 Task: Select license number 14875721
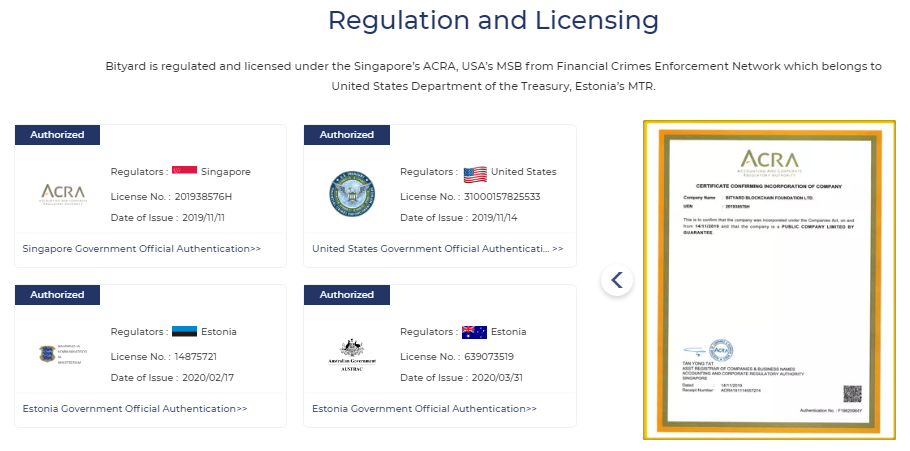(196, 356)
